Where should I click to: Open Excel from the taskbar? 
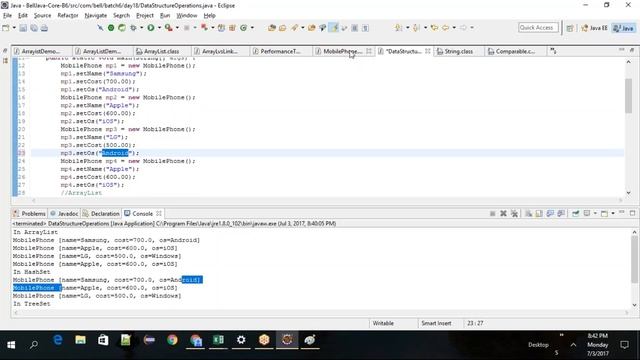tap(218, 340)
